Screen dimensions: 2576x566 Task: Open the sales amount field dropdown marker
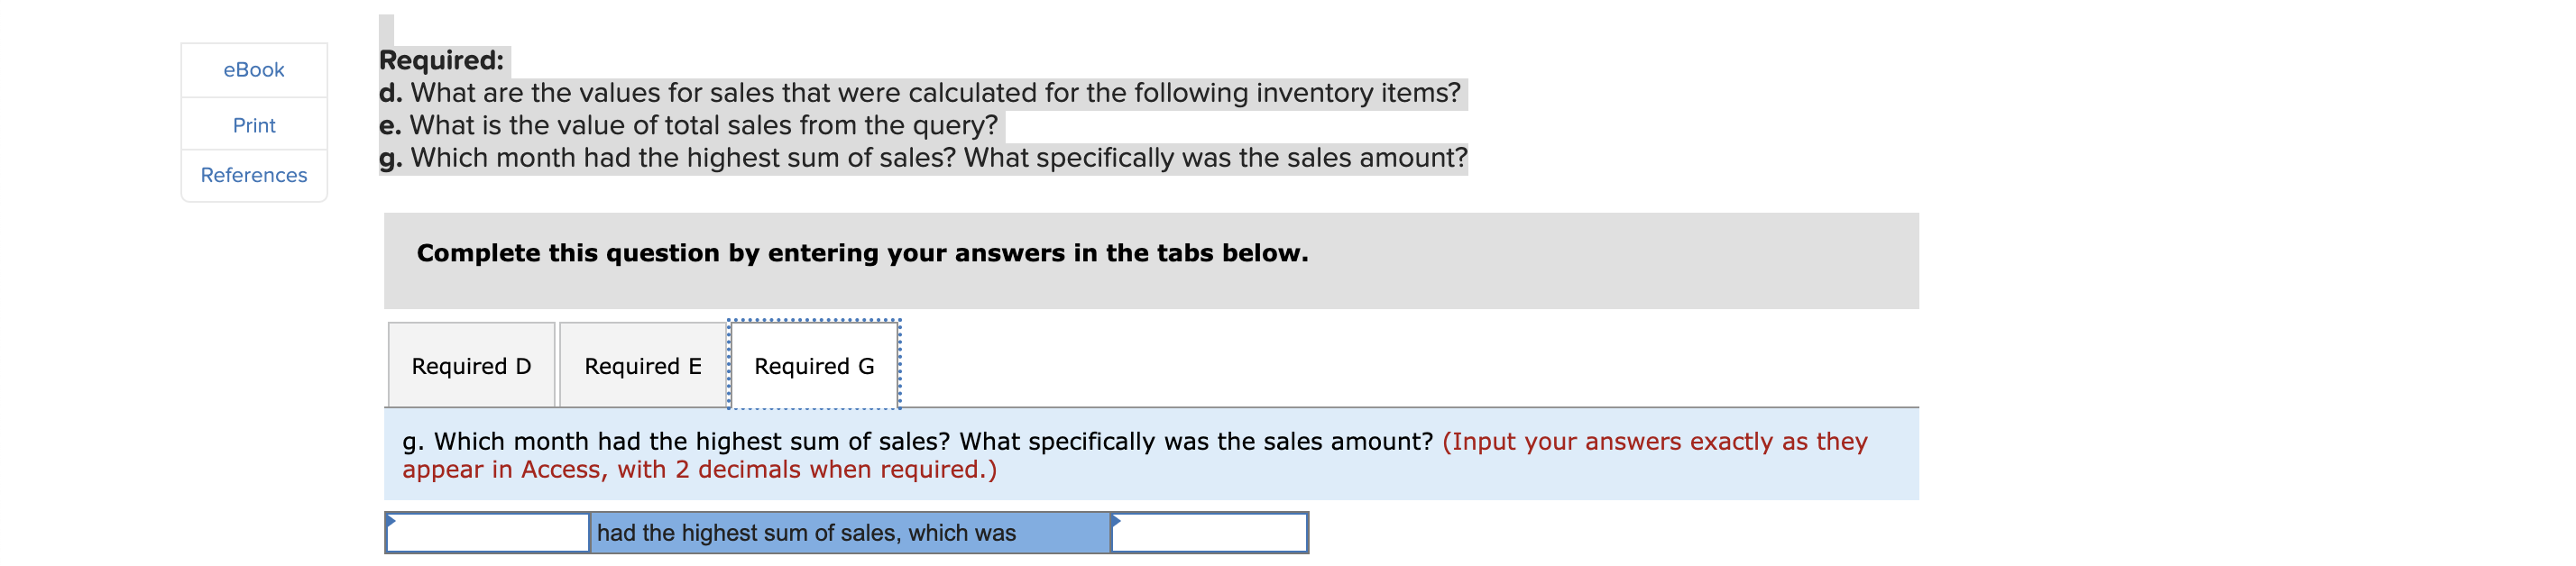[x=1115, y=521]
